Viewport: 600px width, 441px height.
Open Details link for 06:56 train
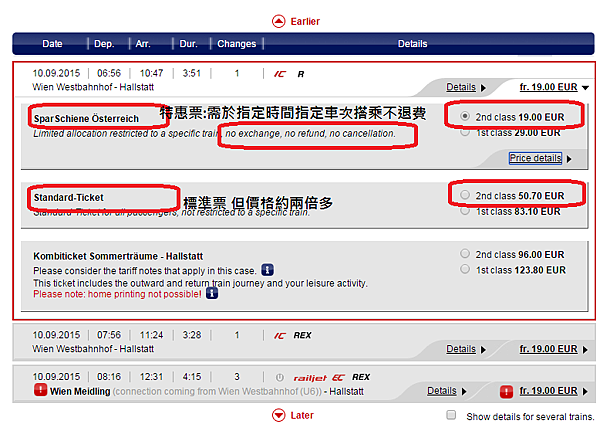point(461,87)
